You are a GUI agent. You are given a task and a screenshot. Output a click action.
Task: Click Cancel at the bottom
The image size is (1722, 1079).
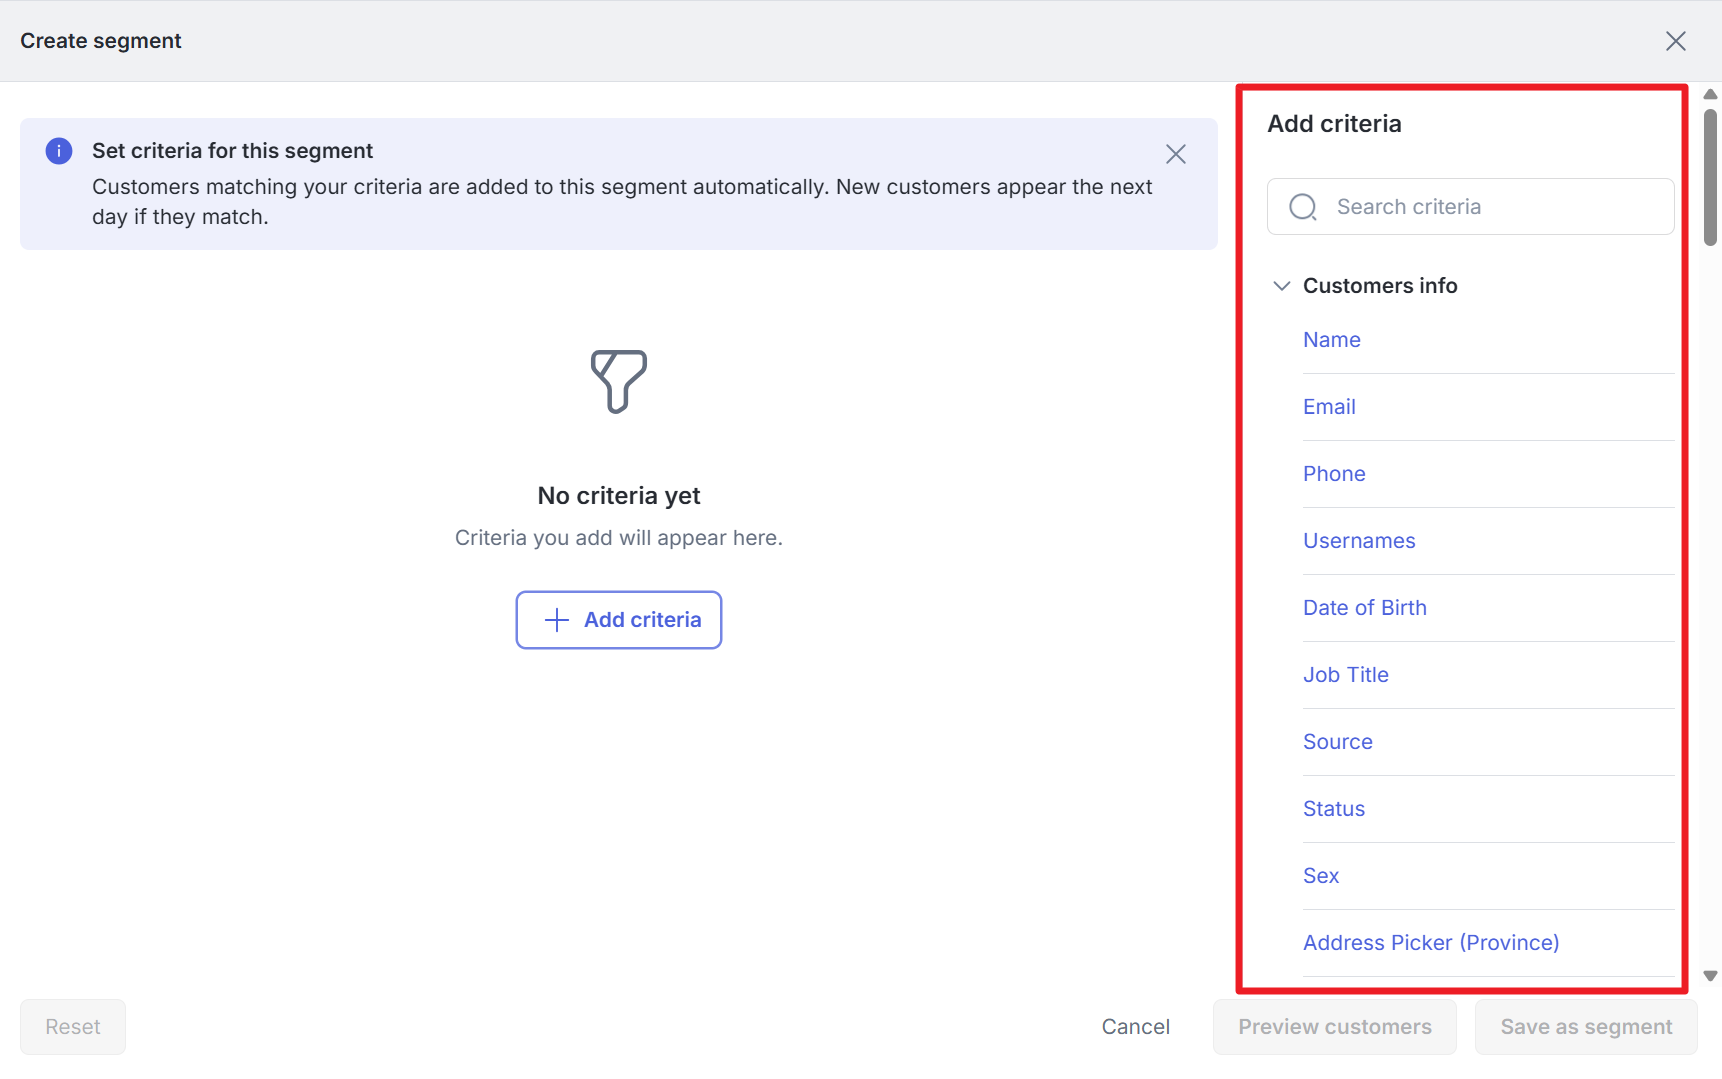(1135, 1027)
